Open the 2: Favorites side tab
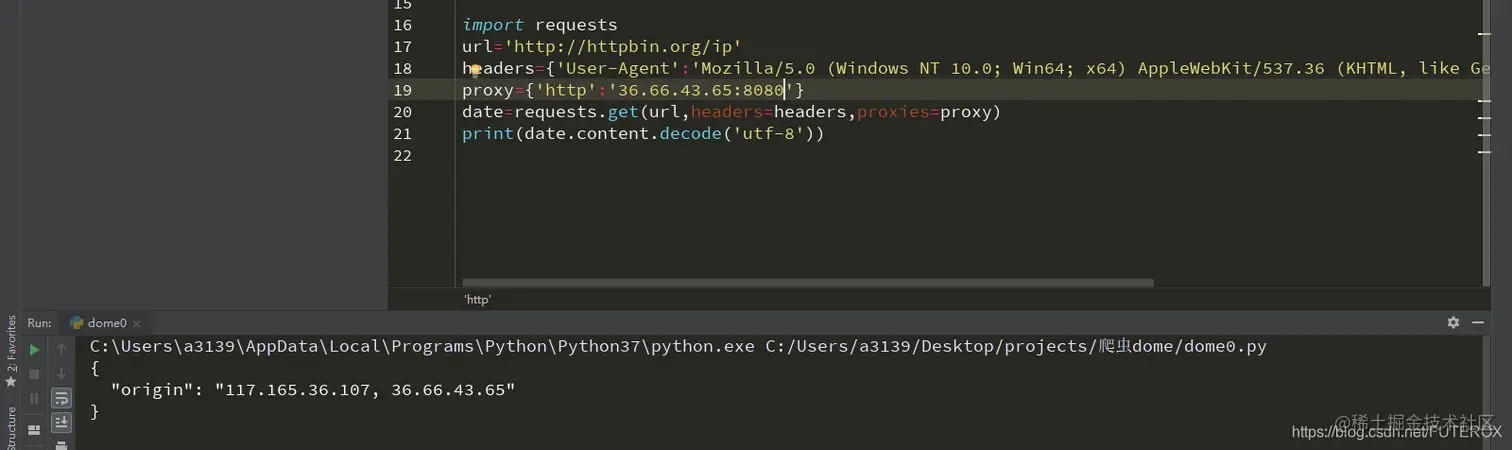Image resolution: width=1512 pixels, height=450 pixels. tap(12, 351)
